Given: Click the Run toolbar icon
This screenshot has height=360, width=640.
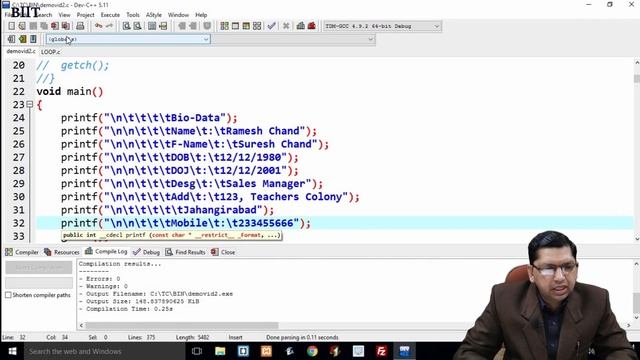Looking at the screenshot, I should tap(236, 26).
